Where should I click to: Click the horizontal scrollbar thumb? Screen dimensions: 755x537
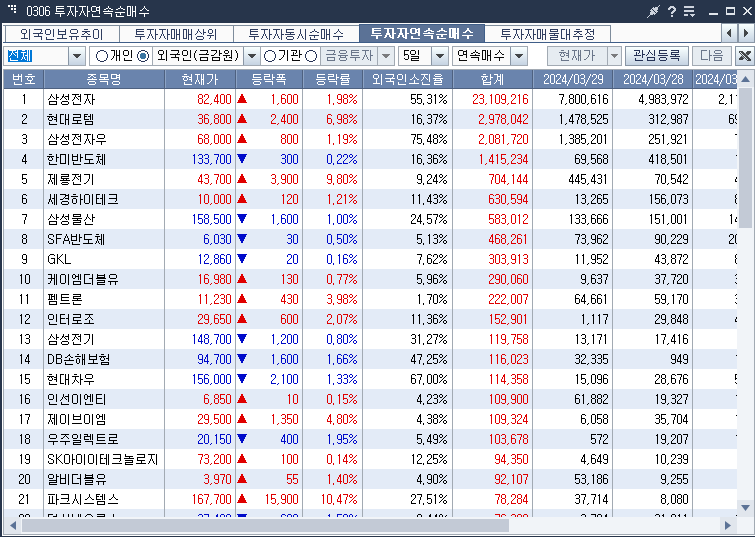265,525
